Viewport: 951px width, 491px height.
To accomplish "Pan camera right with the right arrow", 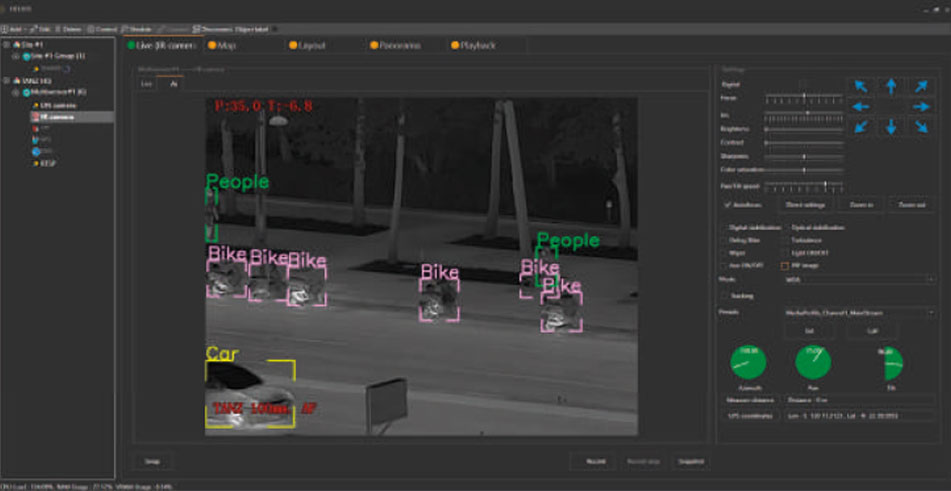I will pos(921,107).
